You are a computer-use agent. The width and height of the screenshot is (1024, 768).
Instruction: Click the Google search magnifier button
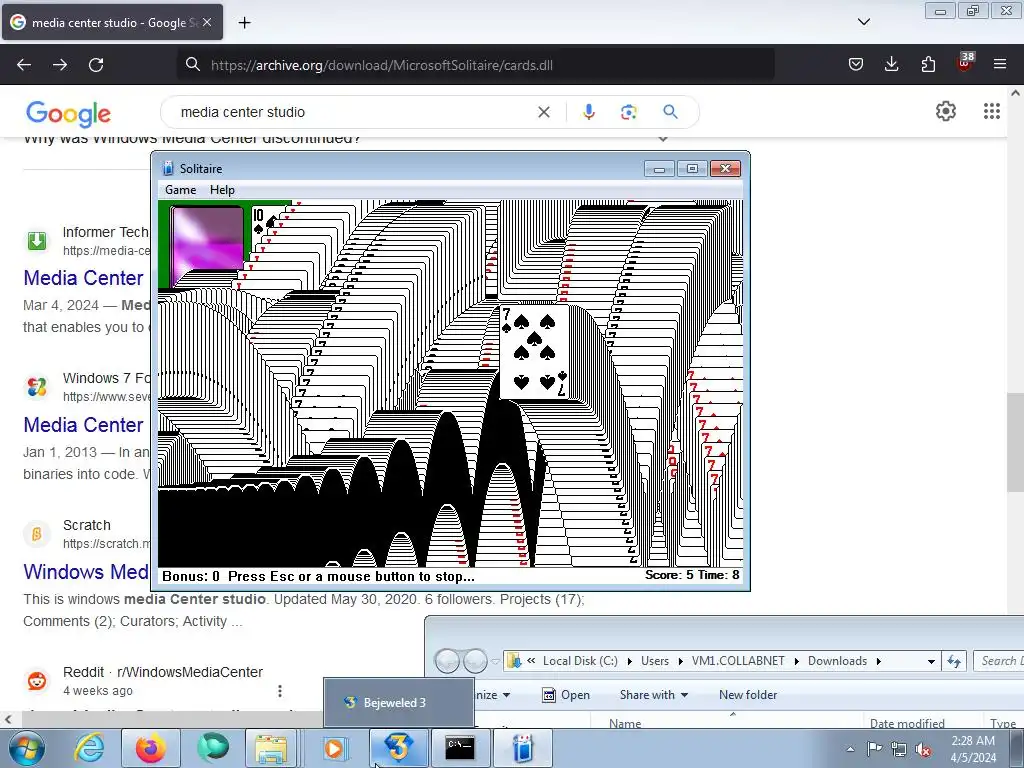(670, 112)
